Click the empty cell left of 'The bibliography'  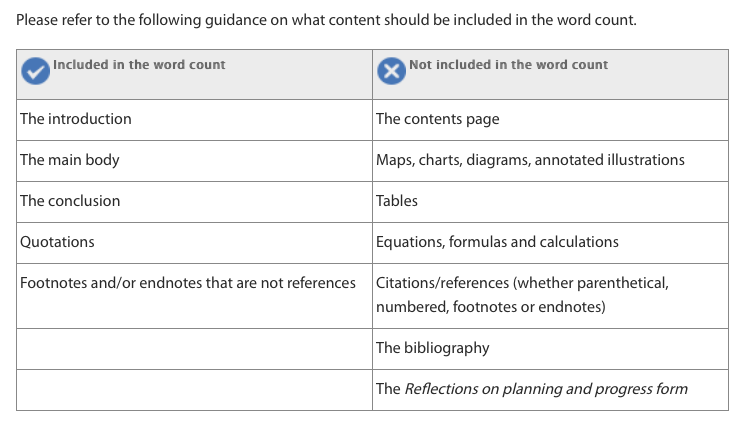tap(194, 348)
